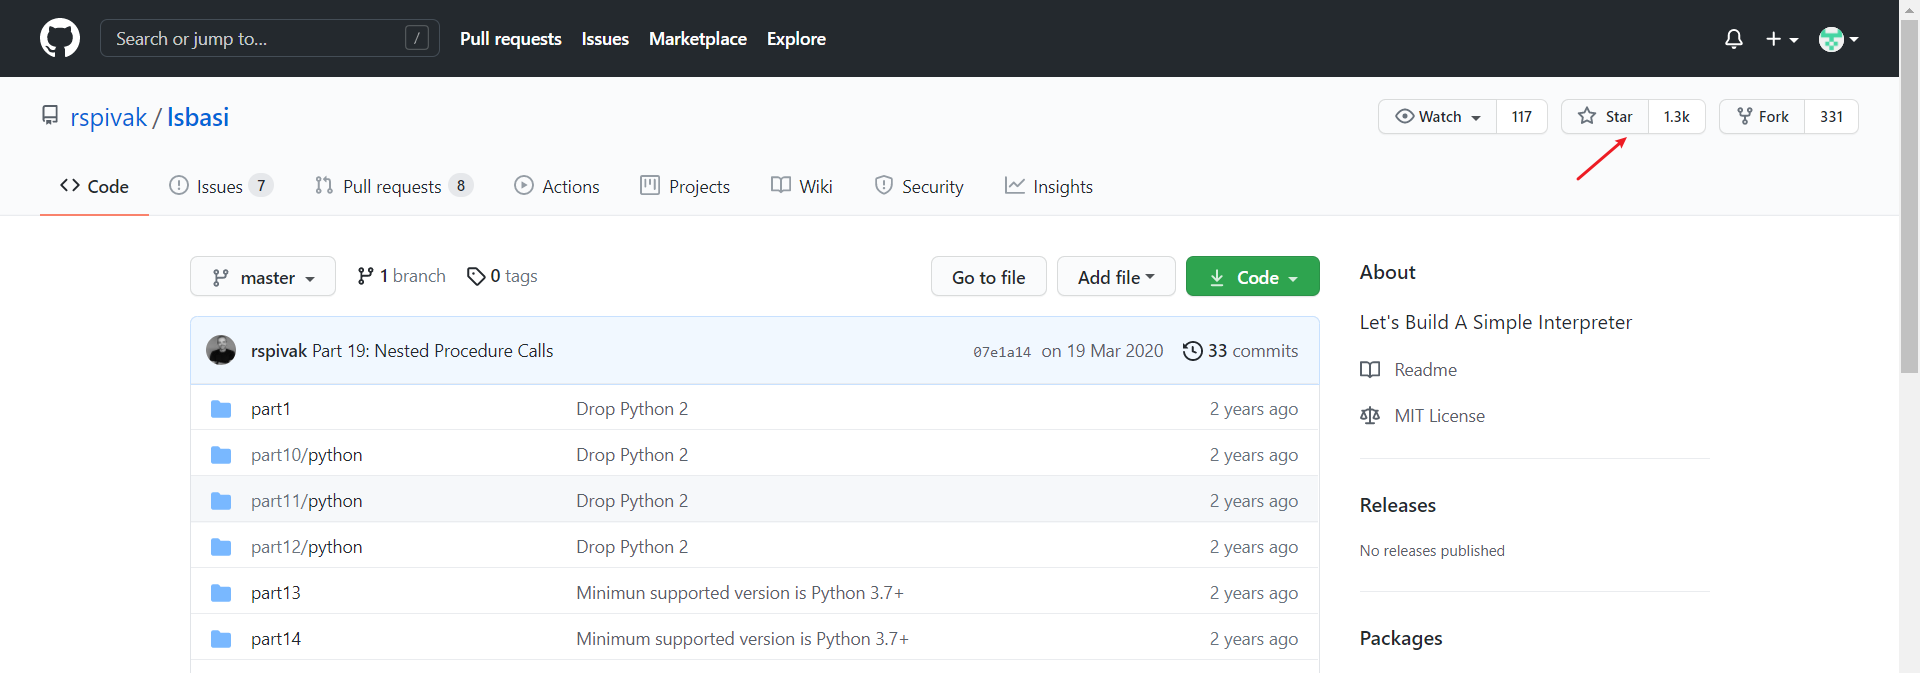Expand the Add file dropdown
This screenshot has width=1920, height=673.
pos(1116,277)
